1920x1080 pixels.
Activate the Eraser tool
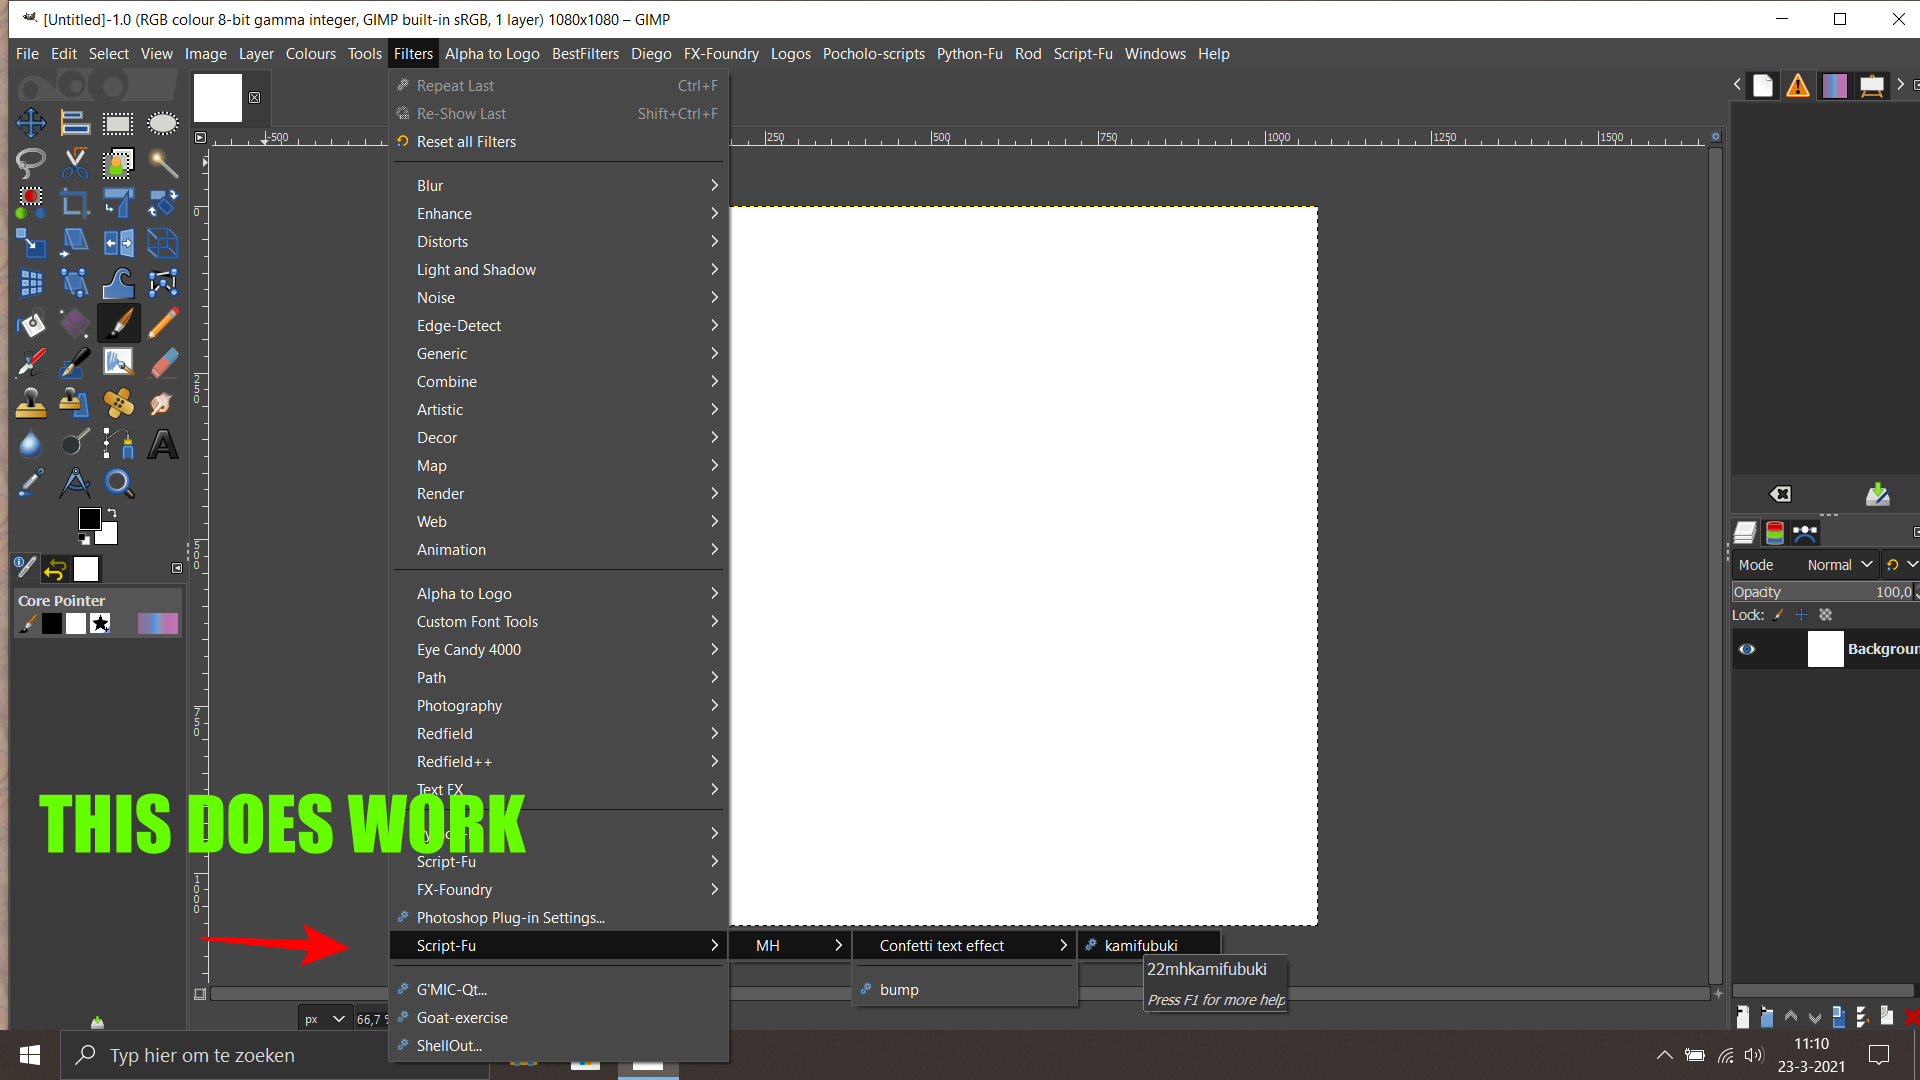click(162, 363)
